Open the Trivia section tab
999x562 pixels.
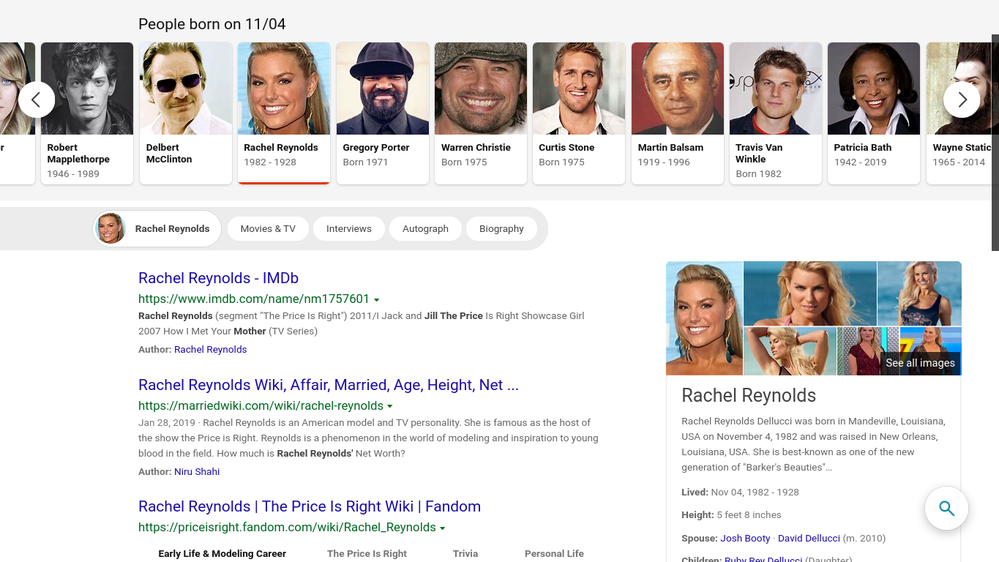tap(465, 554)
